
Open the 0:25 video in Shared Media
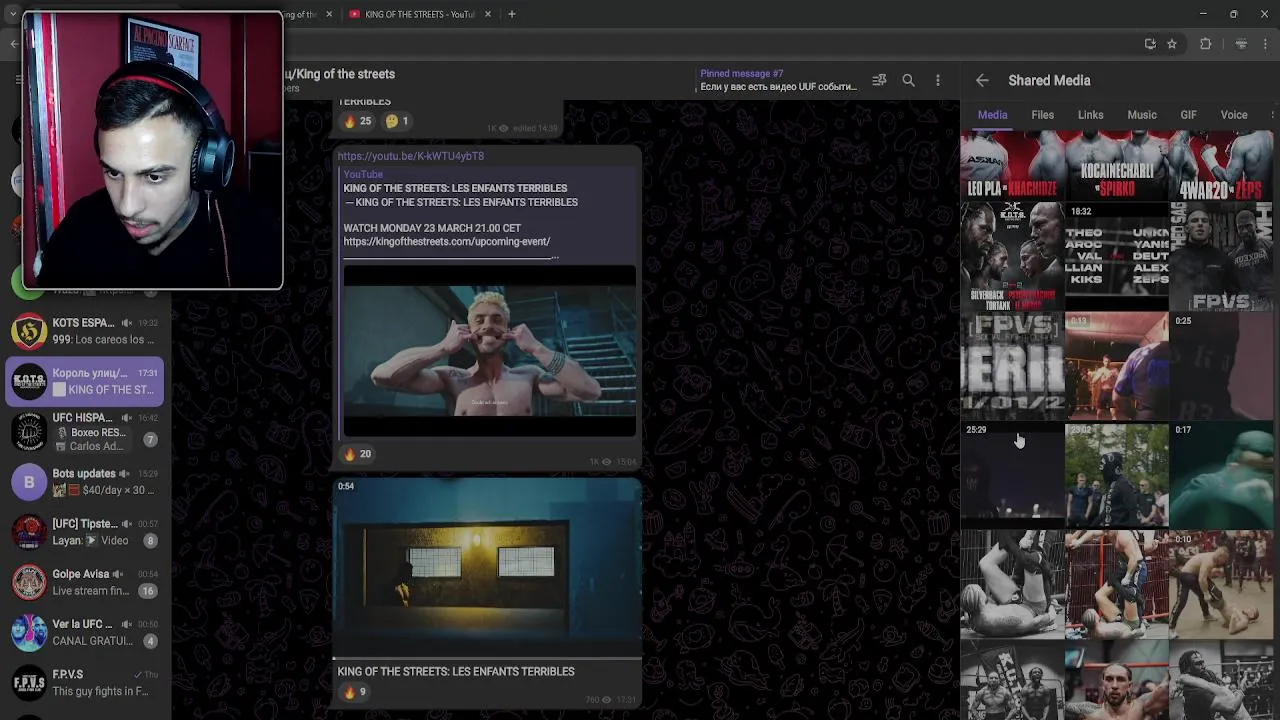tap(1222, 365)
